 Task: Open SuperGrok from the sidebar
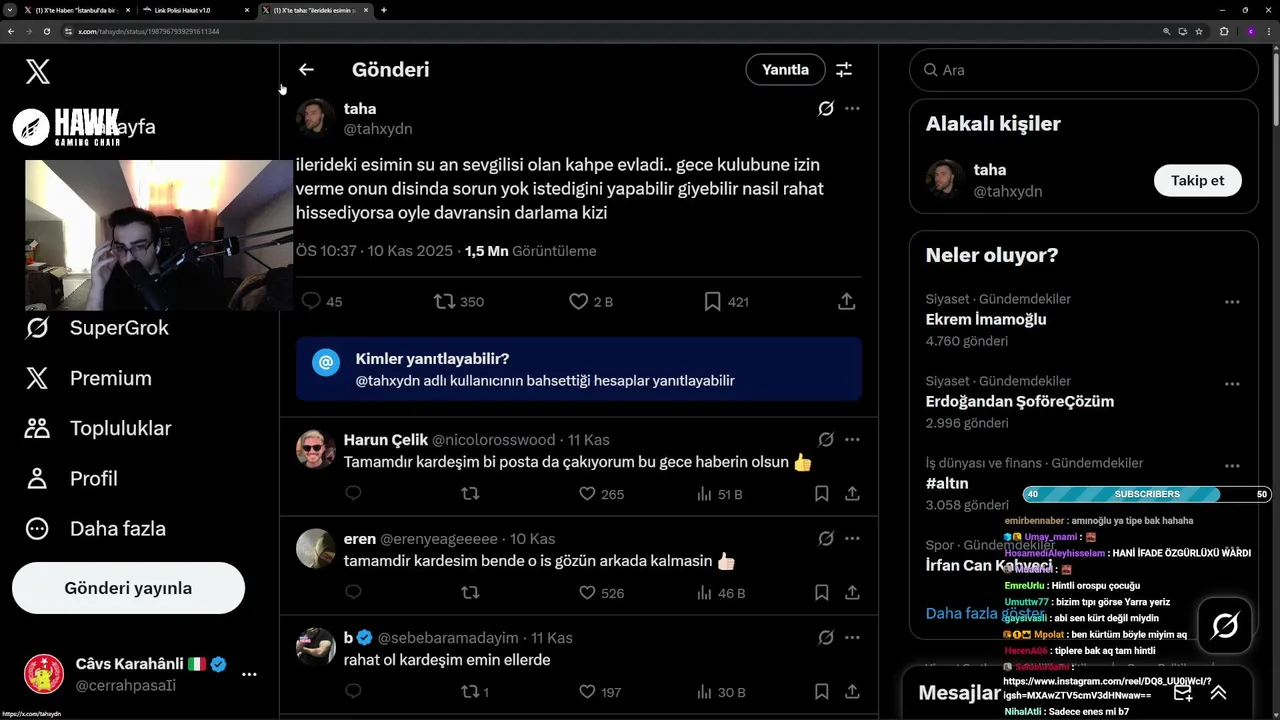(x=97, y=328)
